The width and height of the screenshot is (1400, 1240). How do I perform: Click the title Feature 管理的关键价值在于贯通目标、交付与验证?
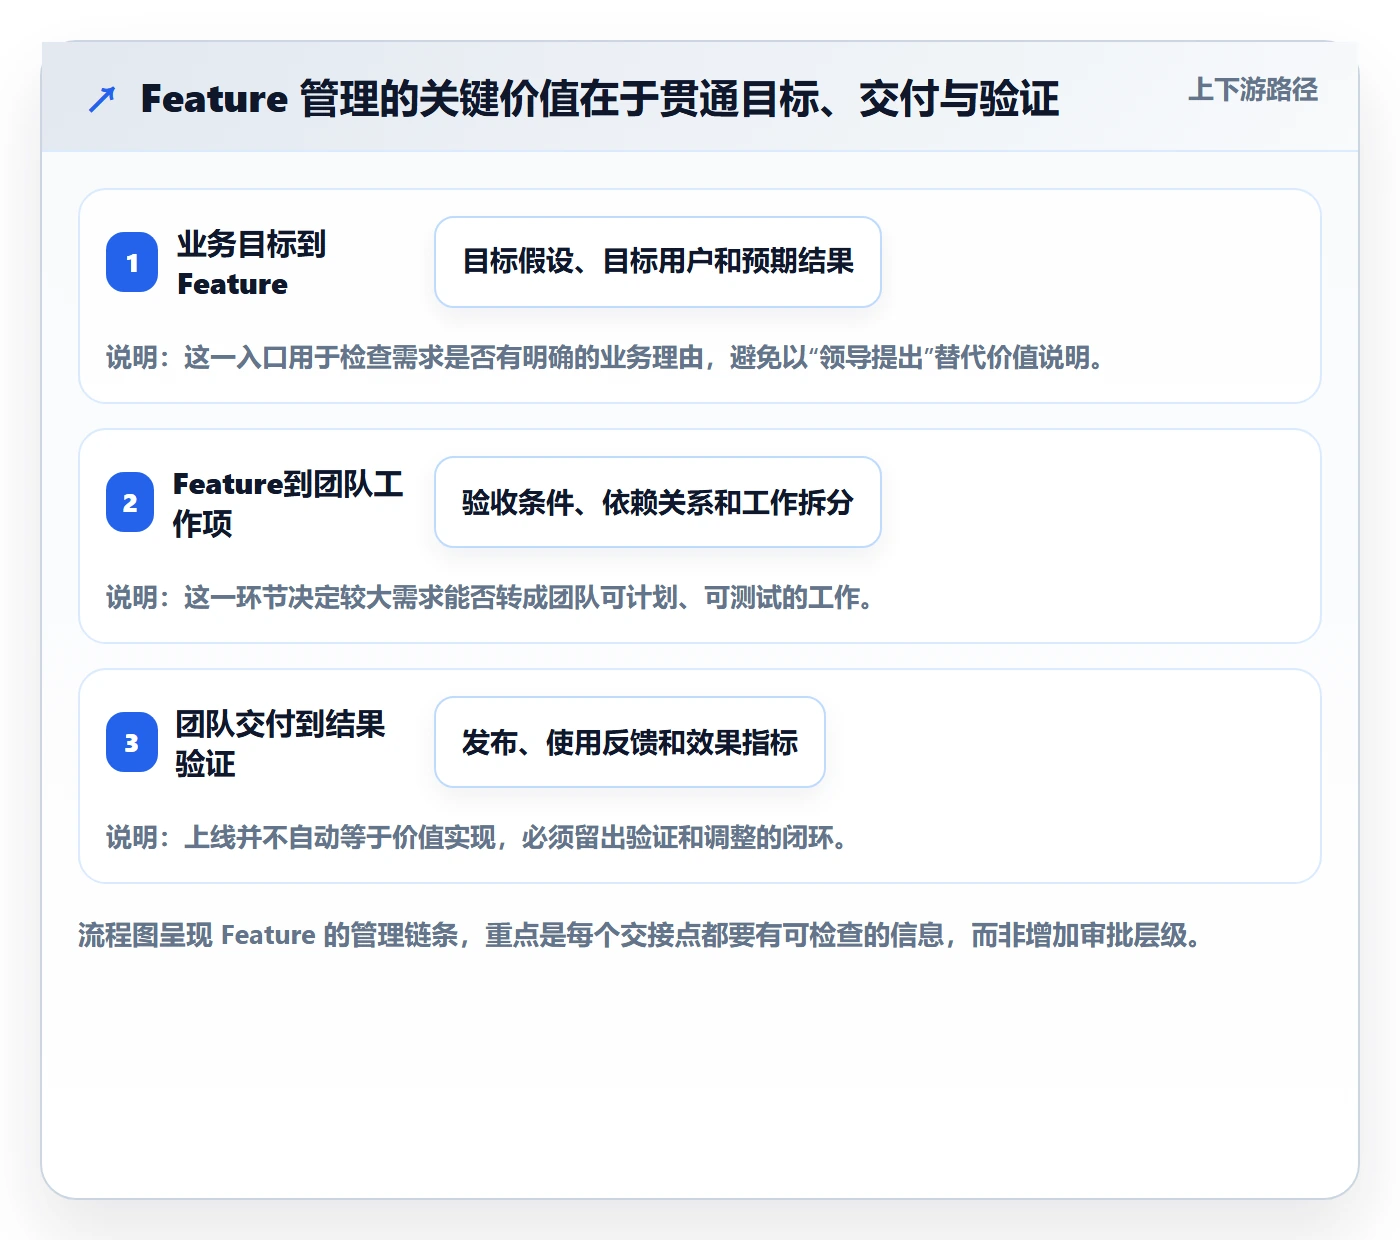600,99
